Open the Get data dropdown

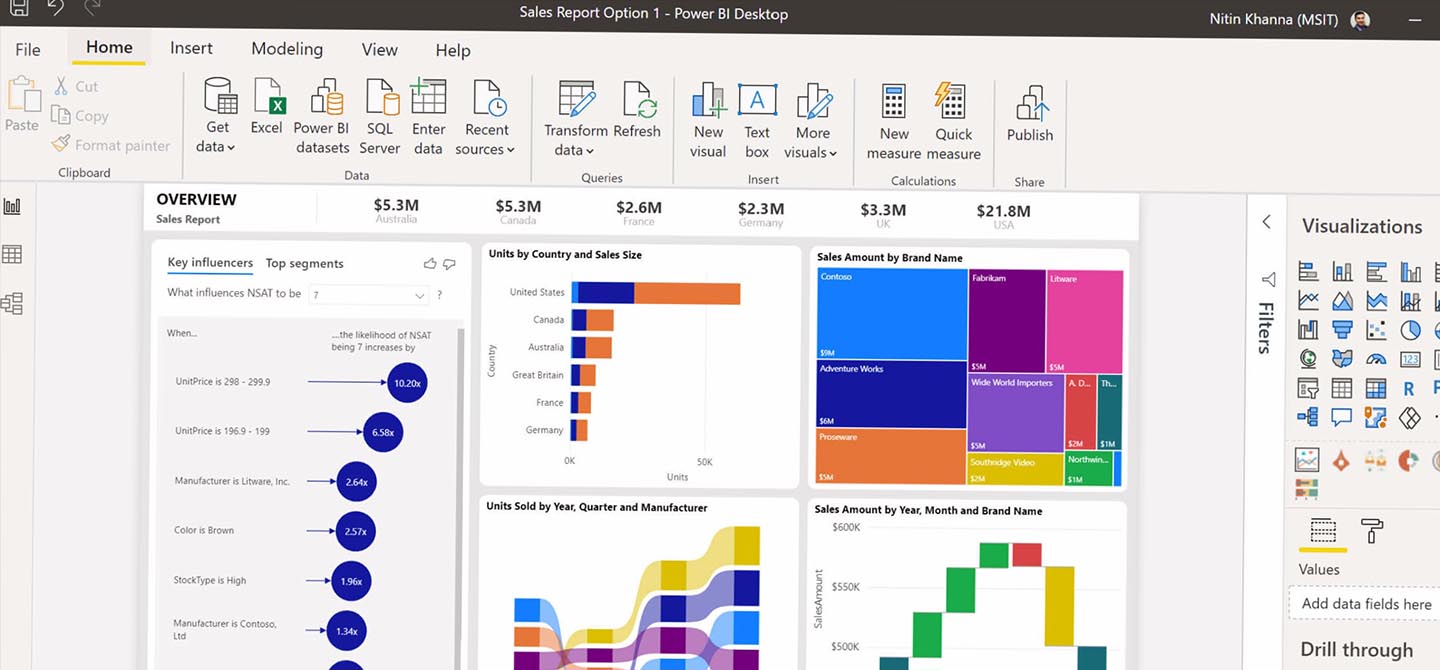(x=217, y=116)
